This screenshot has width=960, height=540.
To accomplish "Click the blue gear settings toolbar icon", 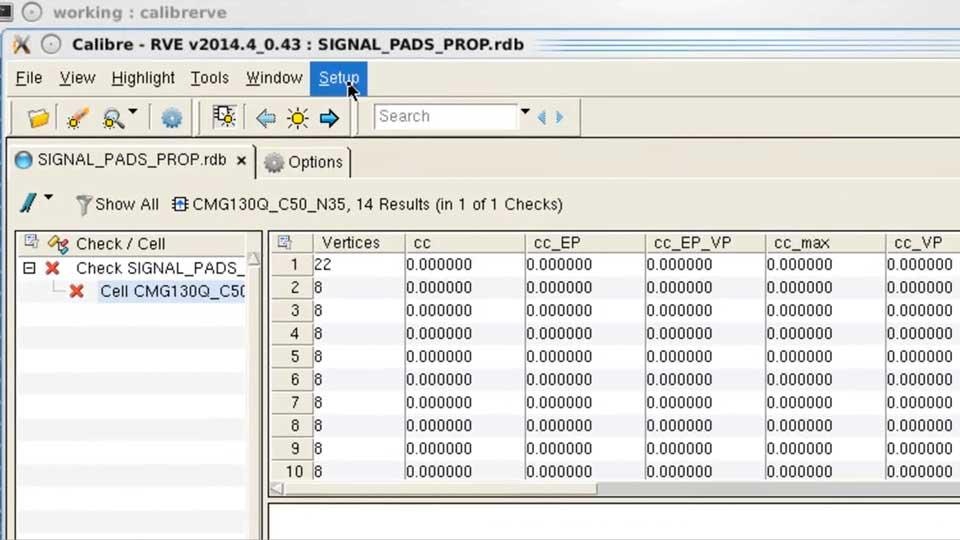I will 171,118.
